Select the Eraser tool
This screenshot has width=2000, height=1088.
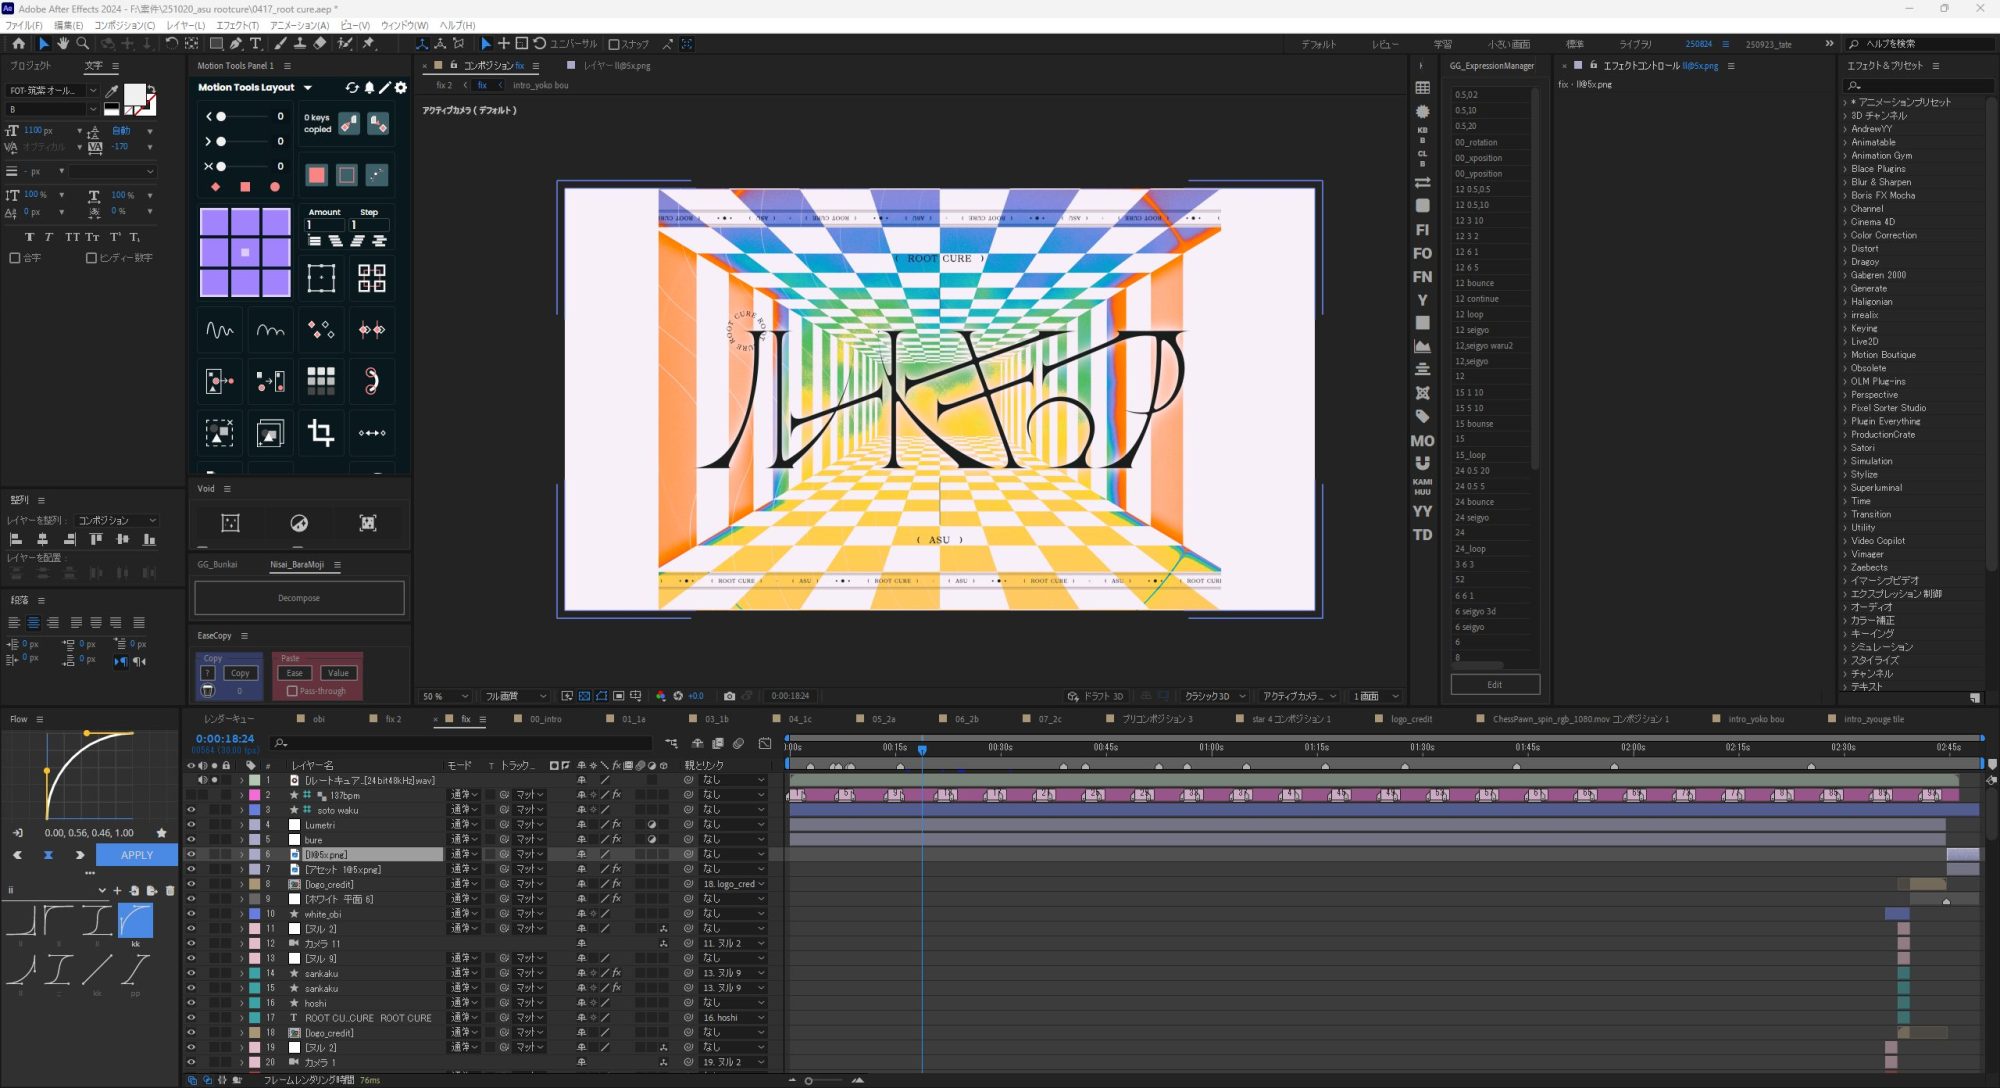coord(320,44)
